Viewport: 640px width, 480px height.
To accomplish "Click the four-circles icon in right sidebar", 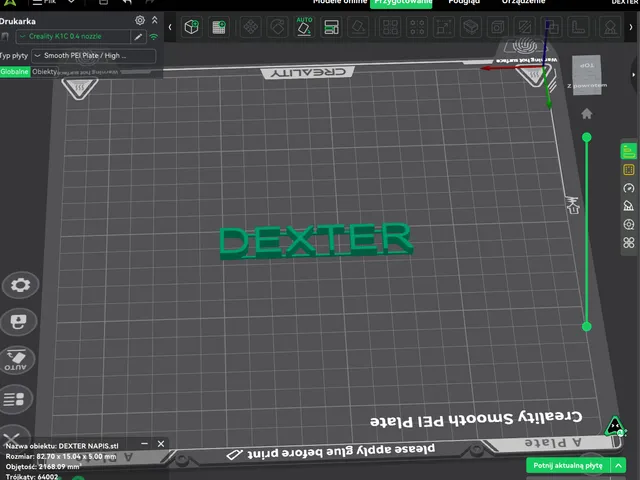I will [629, 243].
